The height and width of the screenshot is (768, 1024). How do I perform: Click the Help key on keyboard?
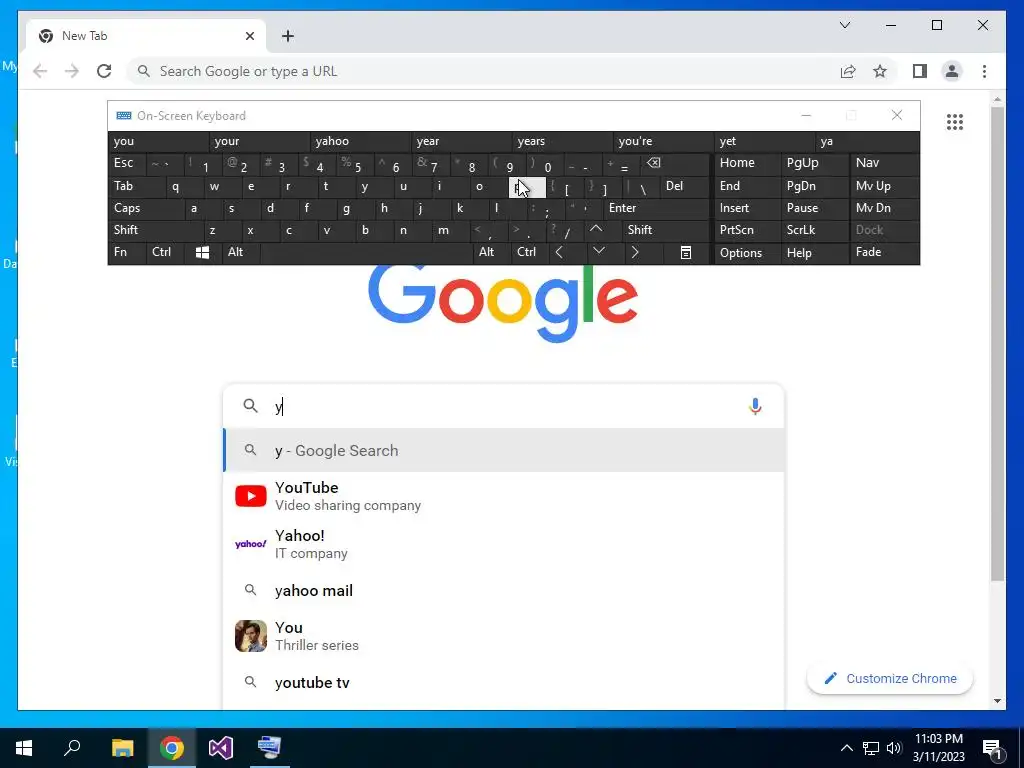(815, 252)
